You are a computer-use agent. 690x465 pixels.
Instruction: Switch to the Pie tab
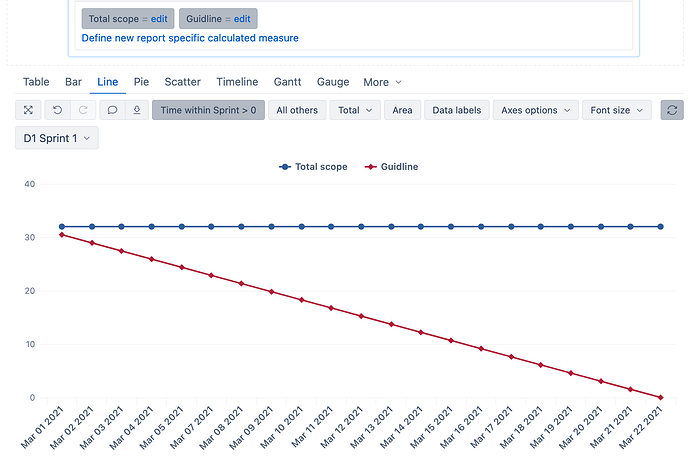tap(141, 82)
